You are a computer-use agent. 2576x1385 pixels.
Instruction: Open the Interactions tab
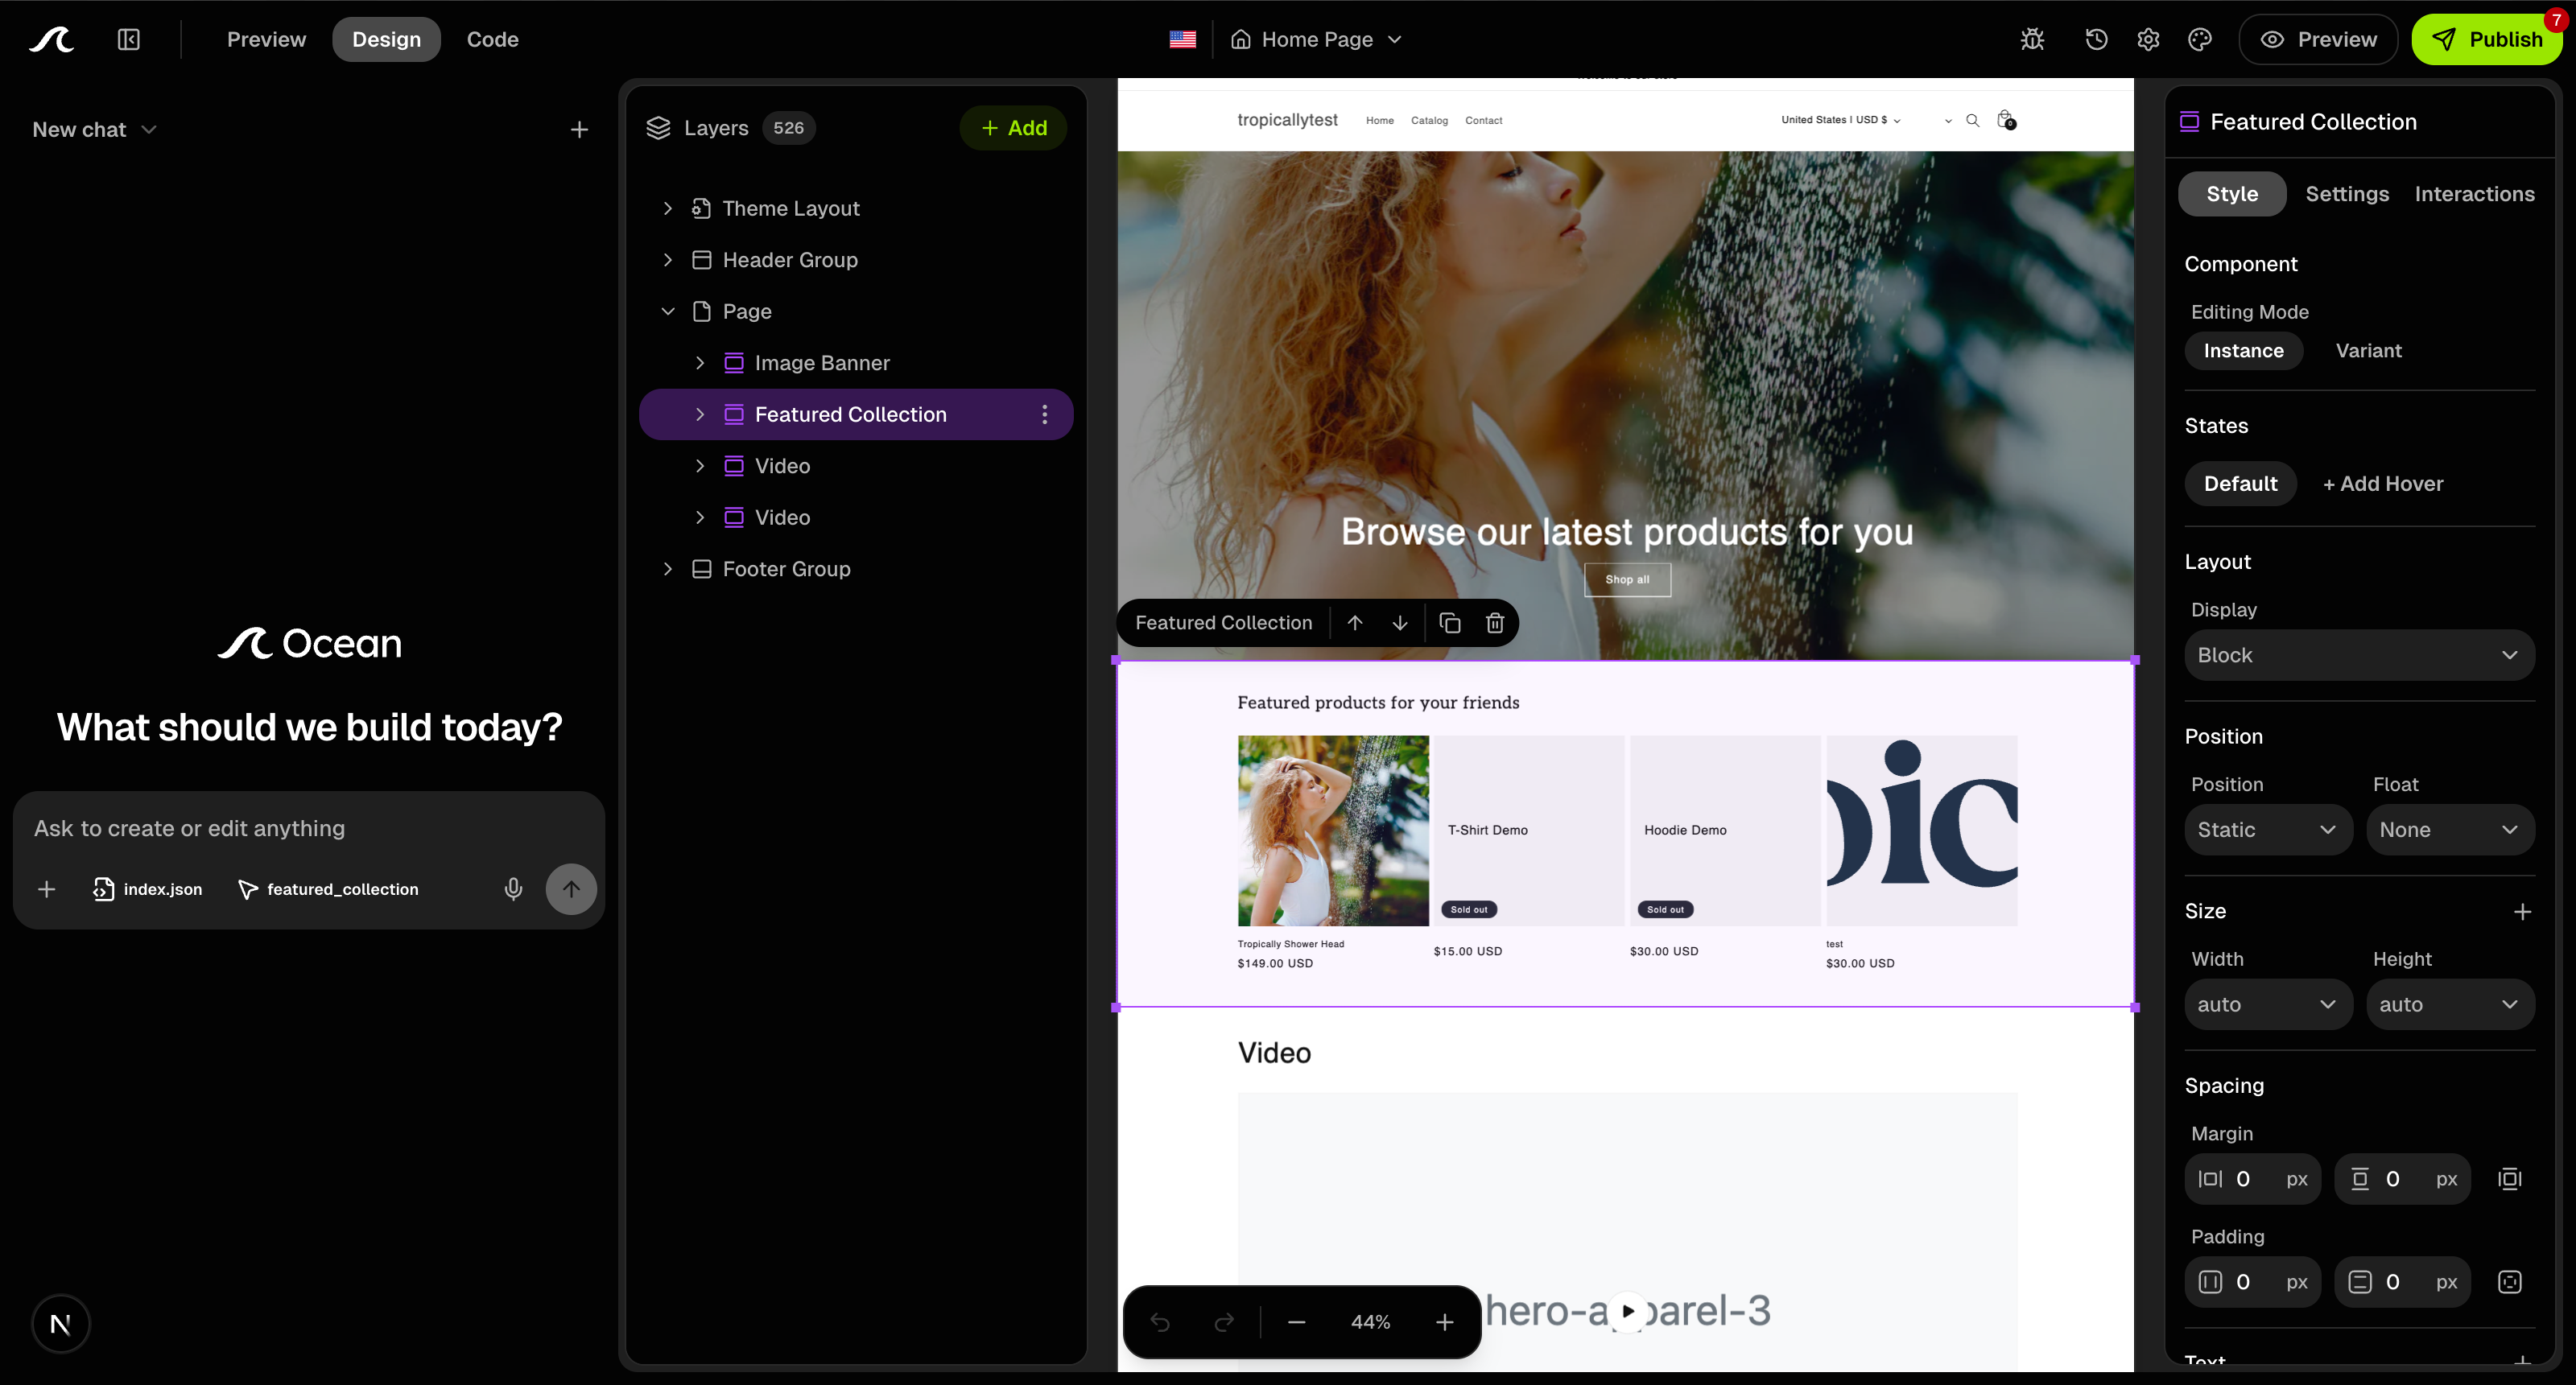coord(2475,194)
